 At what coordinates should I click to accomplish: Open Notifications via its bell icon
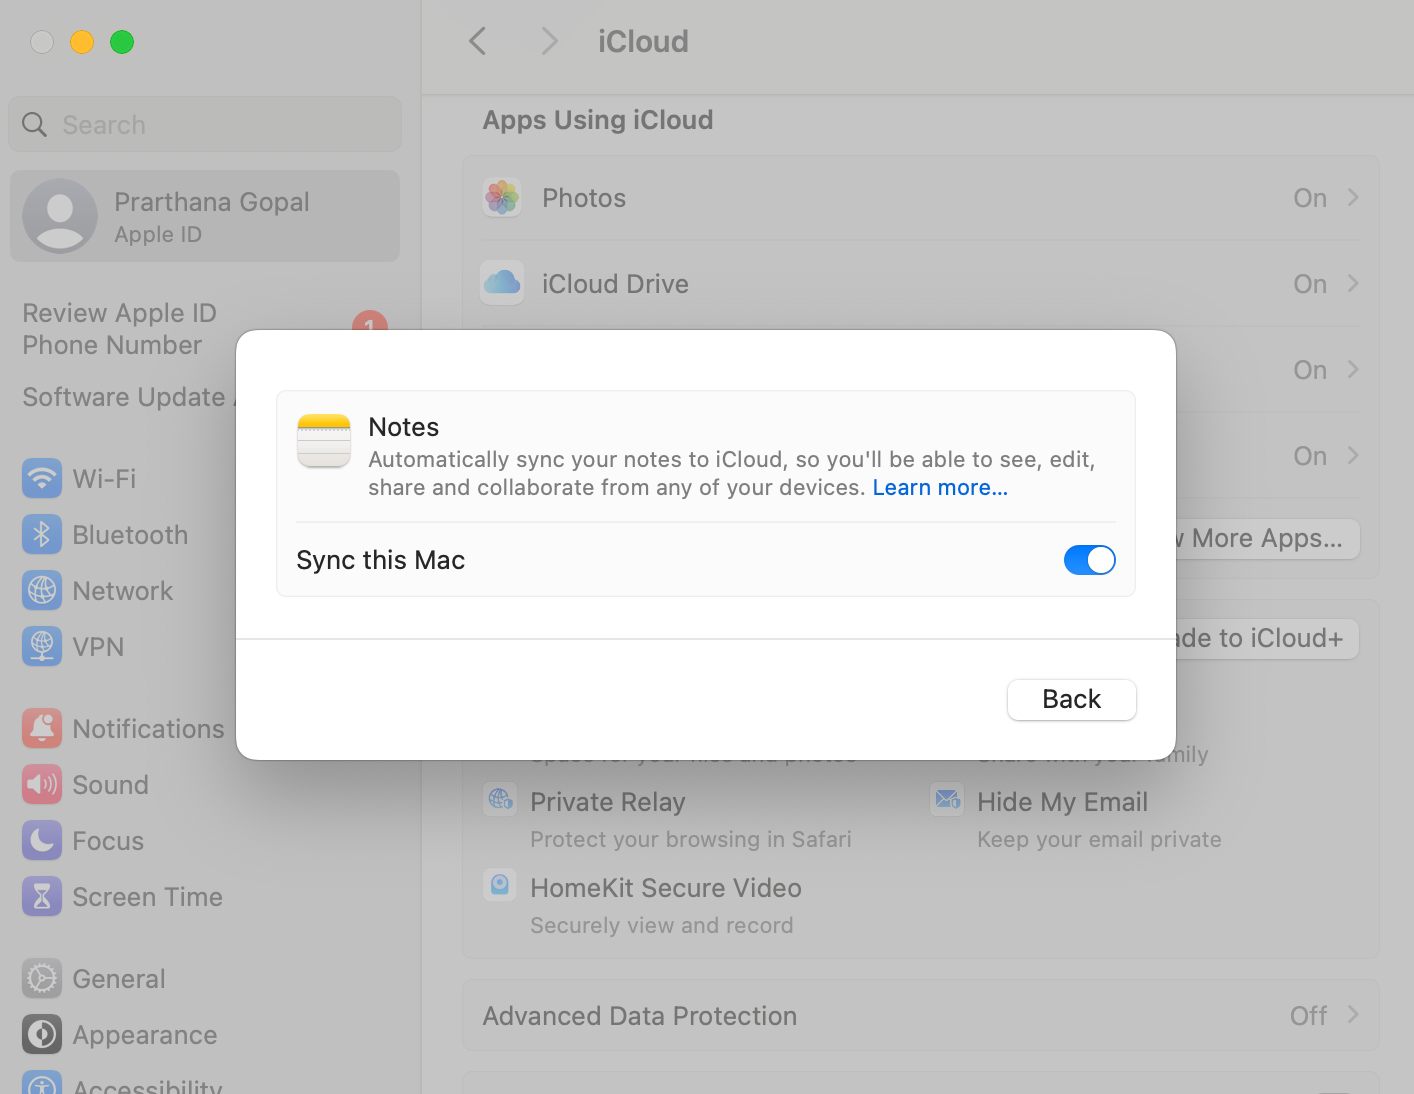(41, 728)
